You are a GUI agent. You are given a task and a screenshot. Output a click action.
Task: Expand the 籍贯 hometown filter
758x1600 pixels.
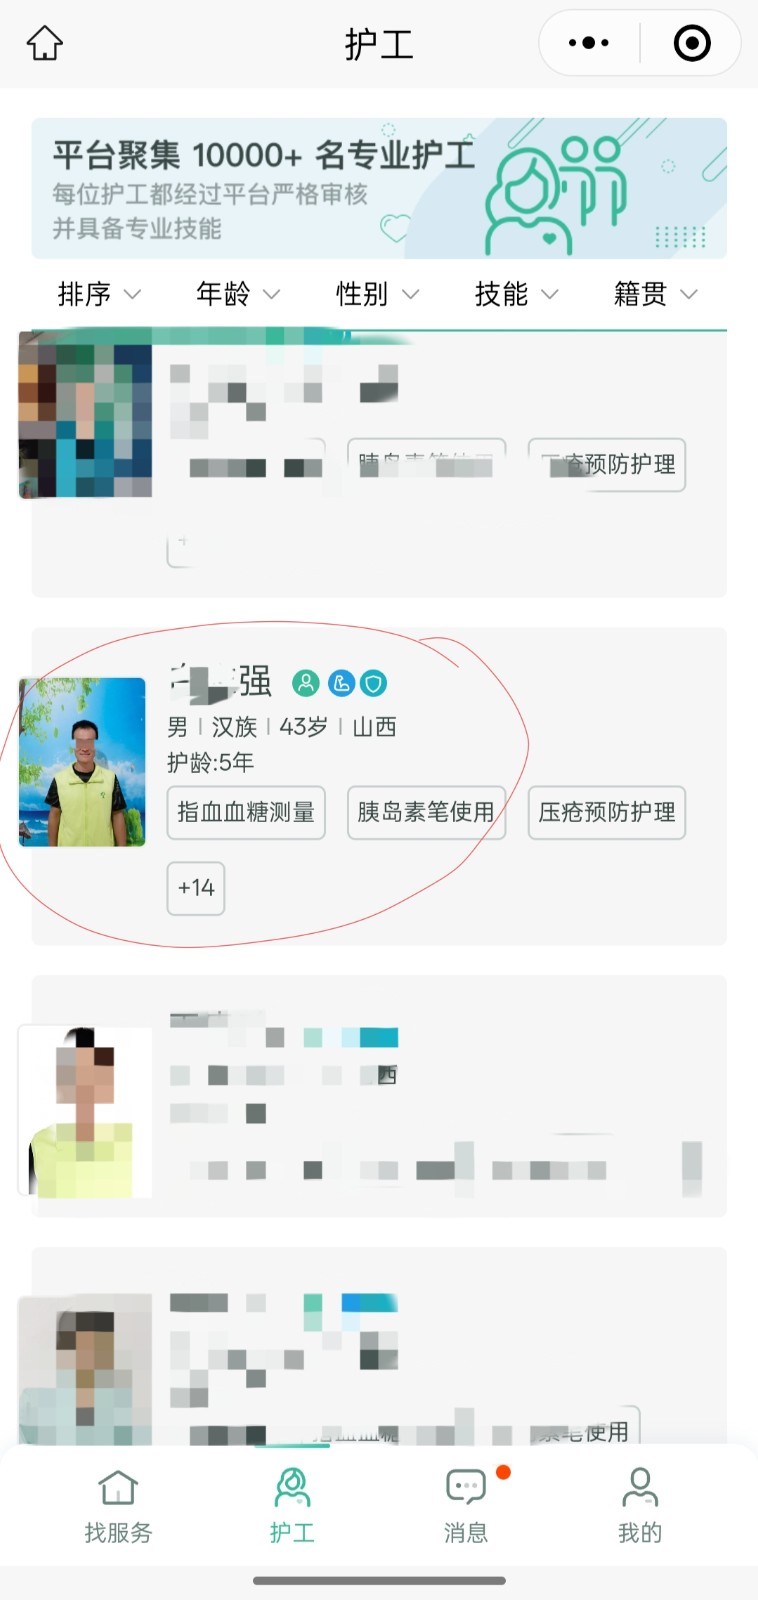(x=655, y=294)
